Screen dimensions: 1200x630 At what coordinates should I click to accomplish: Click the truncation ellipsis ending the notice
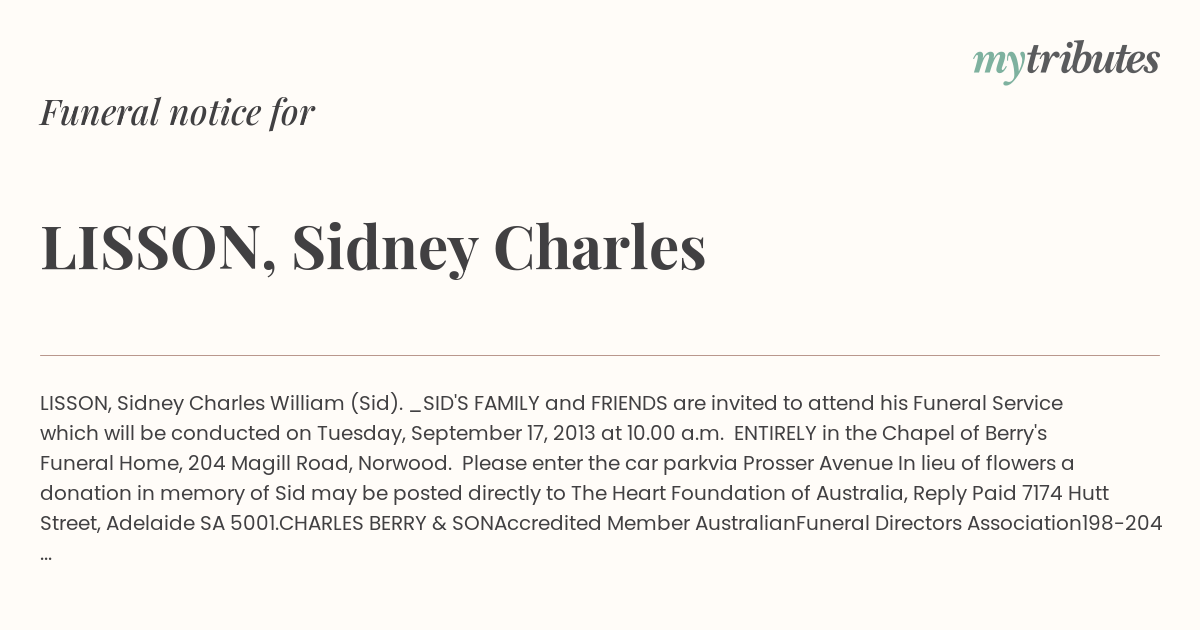click(x=46, y=554)
